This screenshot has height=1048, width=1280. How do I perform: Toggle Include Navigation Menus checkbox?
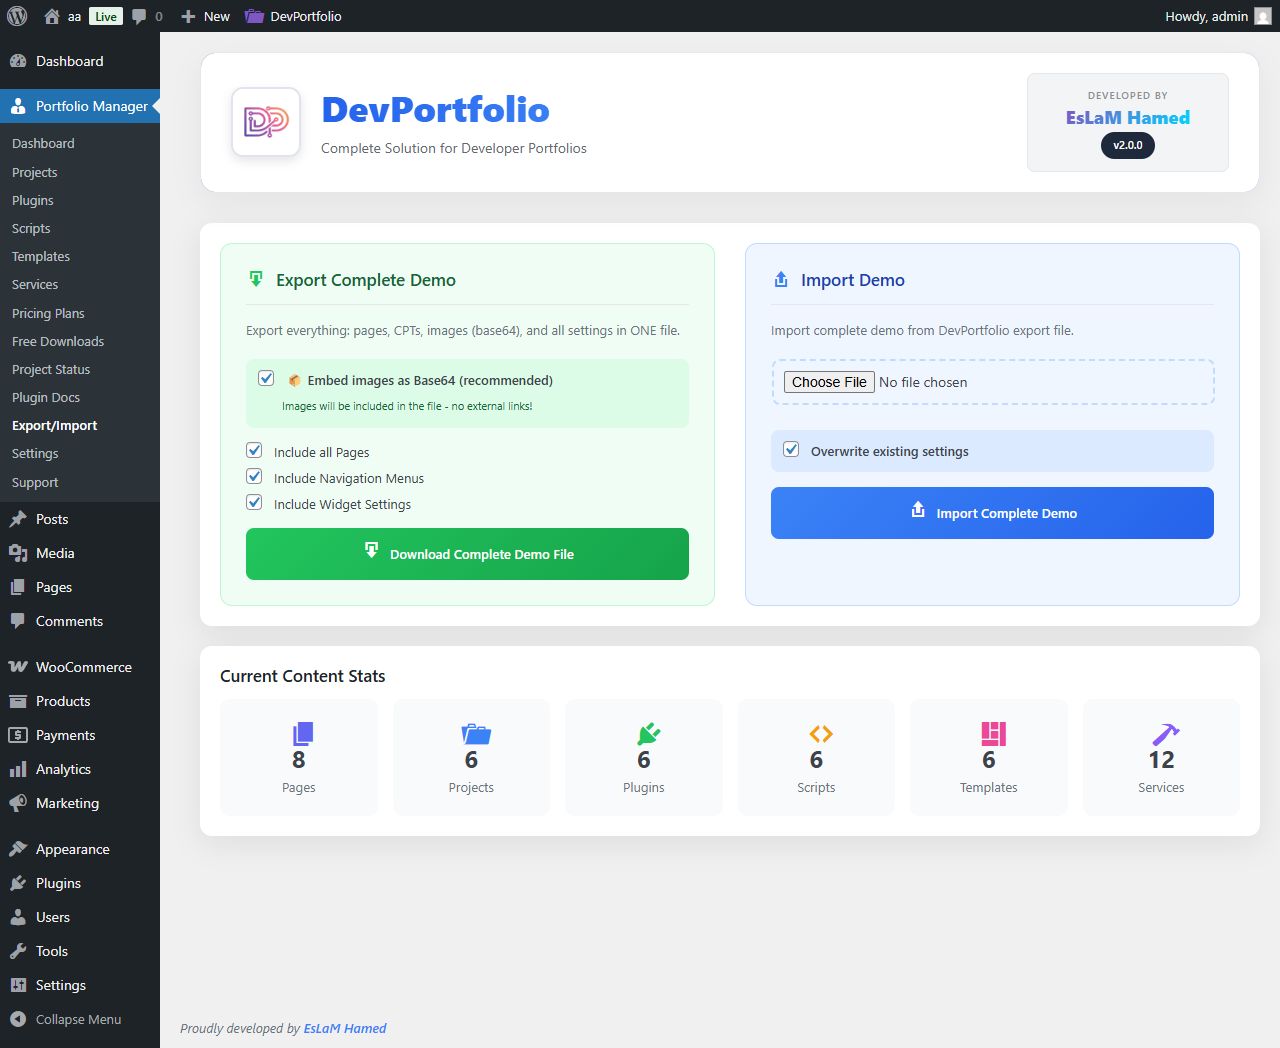254,476
